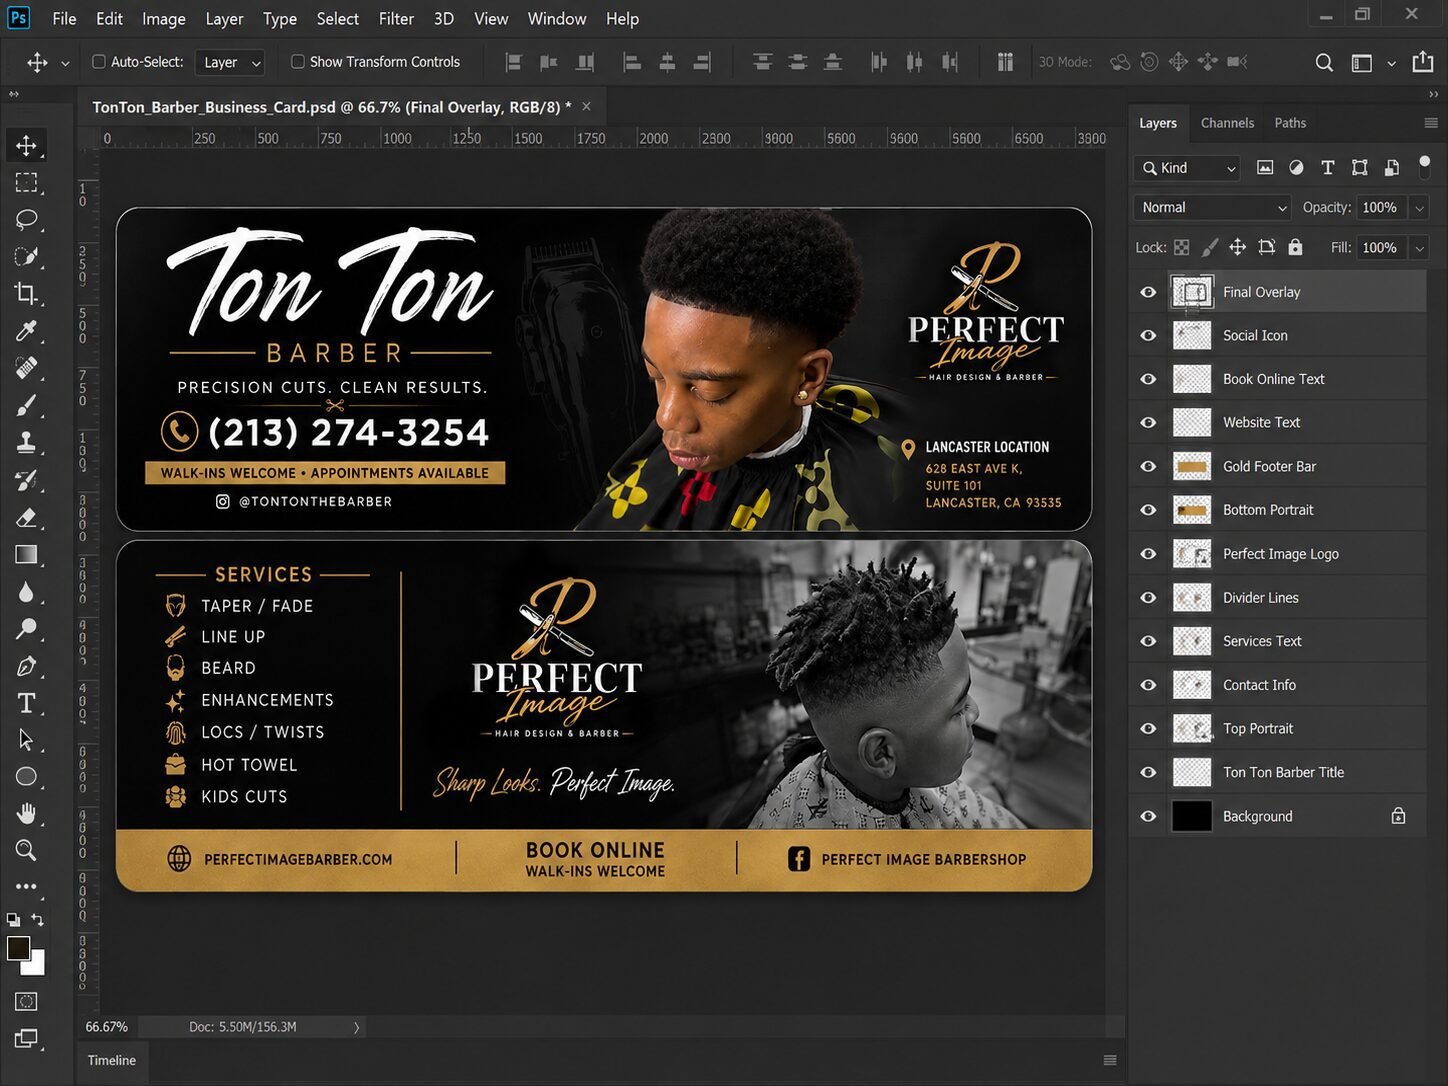Switch to the Channels tab
The width and height of the screenshot is (1448, 1086).
click(x=1227, y=123)
